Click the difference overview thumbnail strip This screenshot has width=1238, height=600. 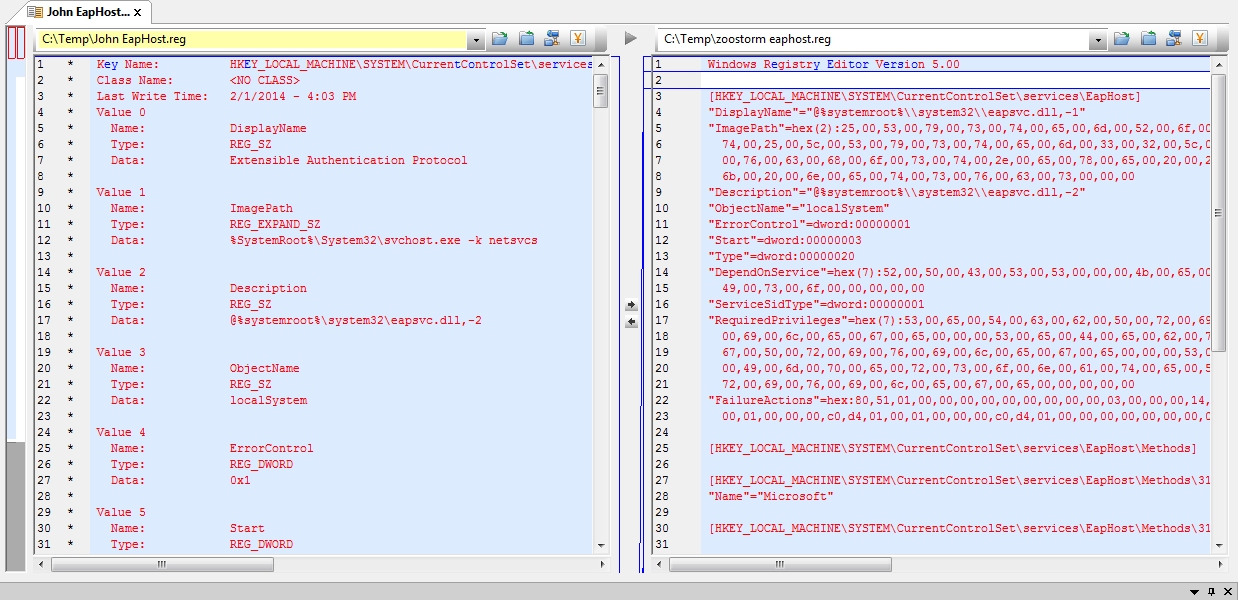pos(16,300)
